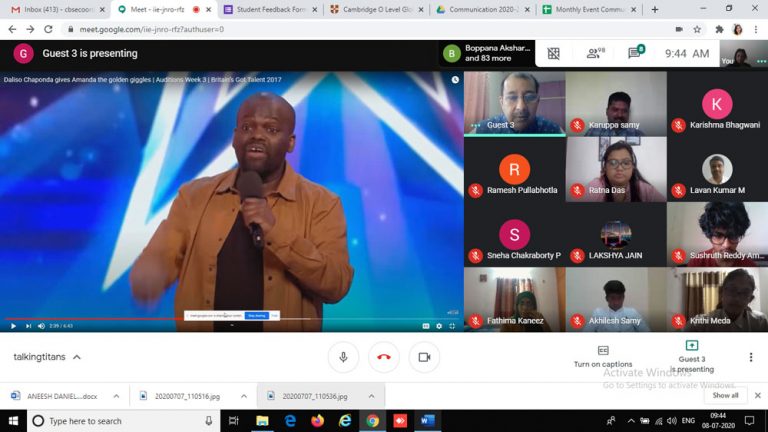The width and height of the screenshot is (768, 432).
Task: Toggle the Meet camera button
Action: [424, 357]
